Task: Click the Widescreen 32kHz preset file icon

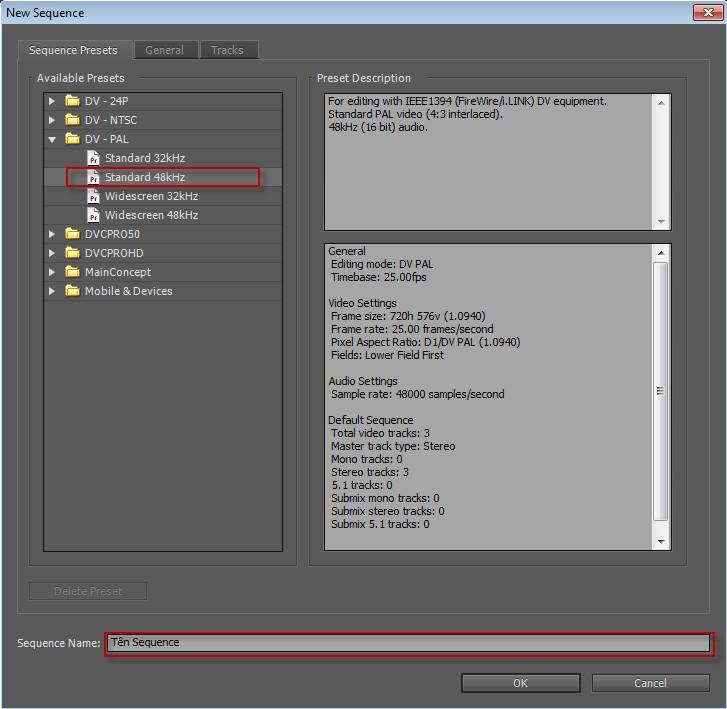Action: click(93, 196)
